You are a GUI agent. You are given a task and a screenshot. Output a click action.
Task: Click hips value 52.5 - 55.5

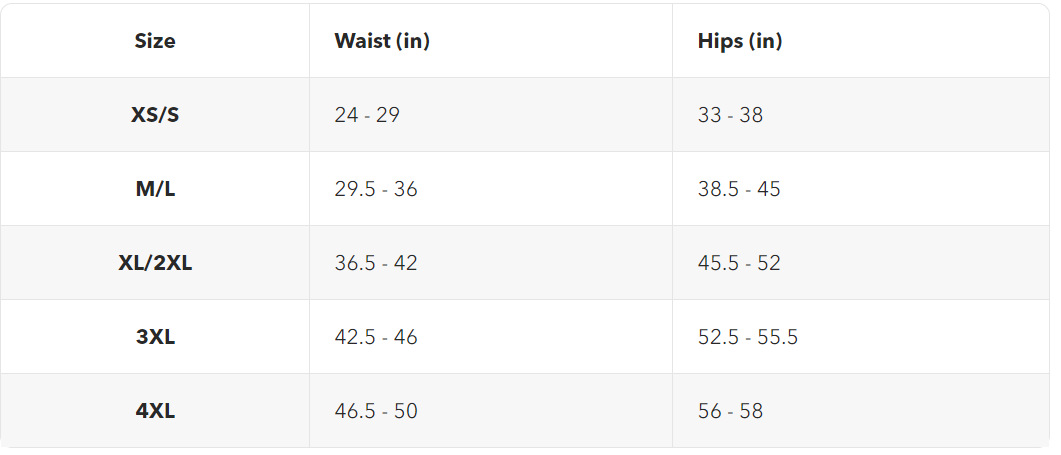[x=748, y=337]
